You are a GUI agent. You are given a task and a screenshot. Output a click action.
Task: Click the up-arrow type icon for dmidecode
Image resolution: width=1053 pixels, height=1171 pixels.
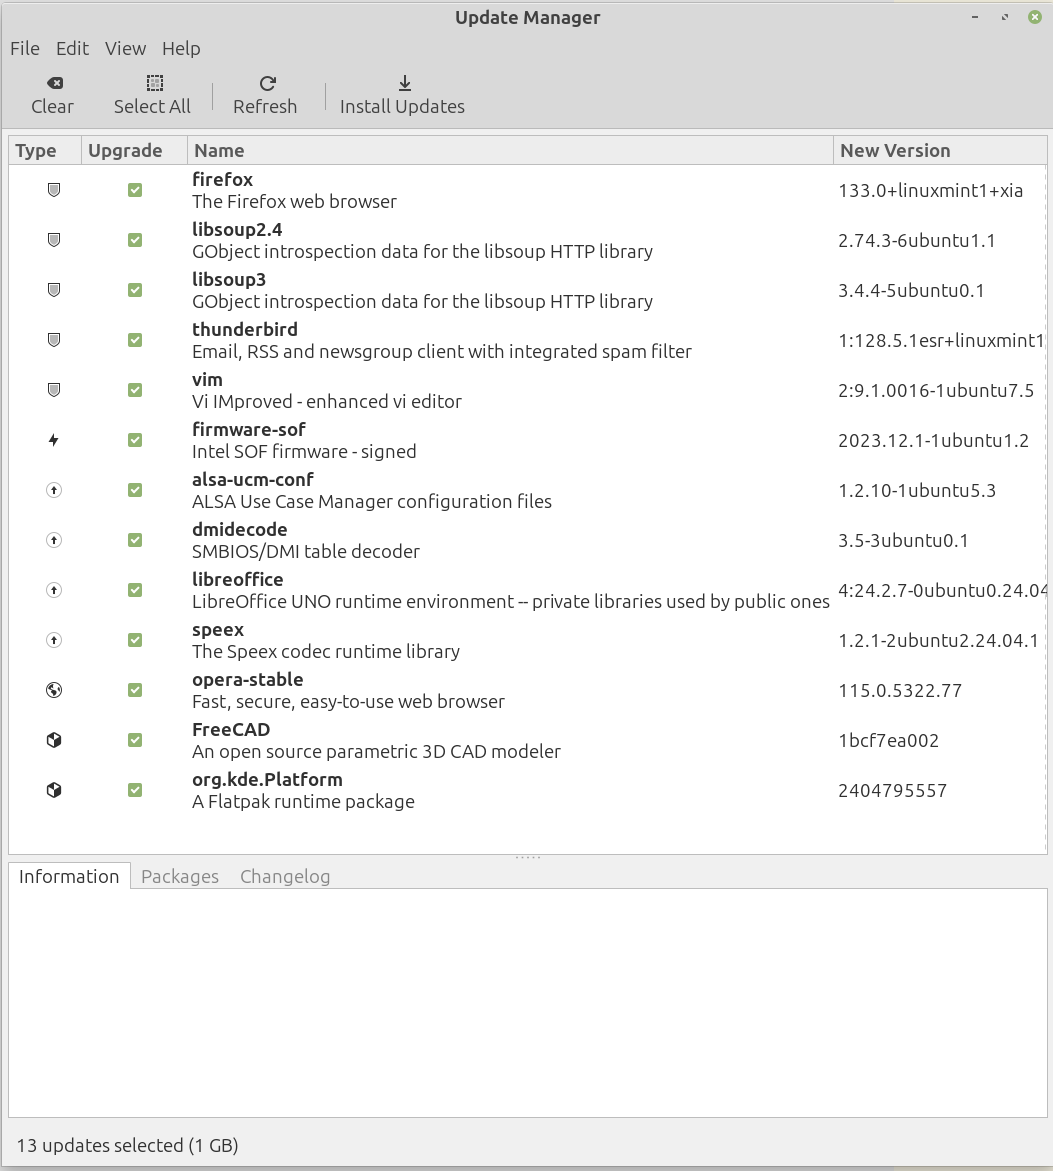[54, 540]
